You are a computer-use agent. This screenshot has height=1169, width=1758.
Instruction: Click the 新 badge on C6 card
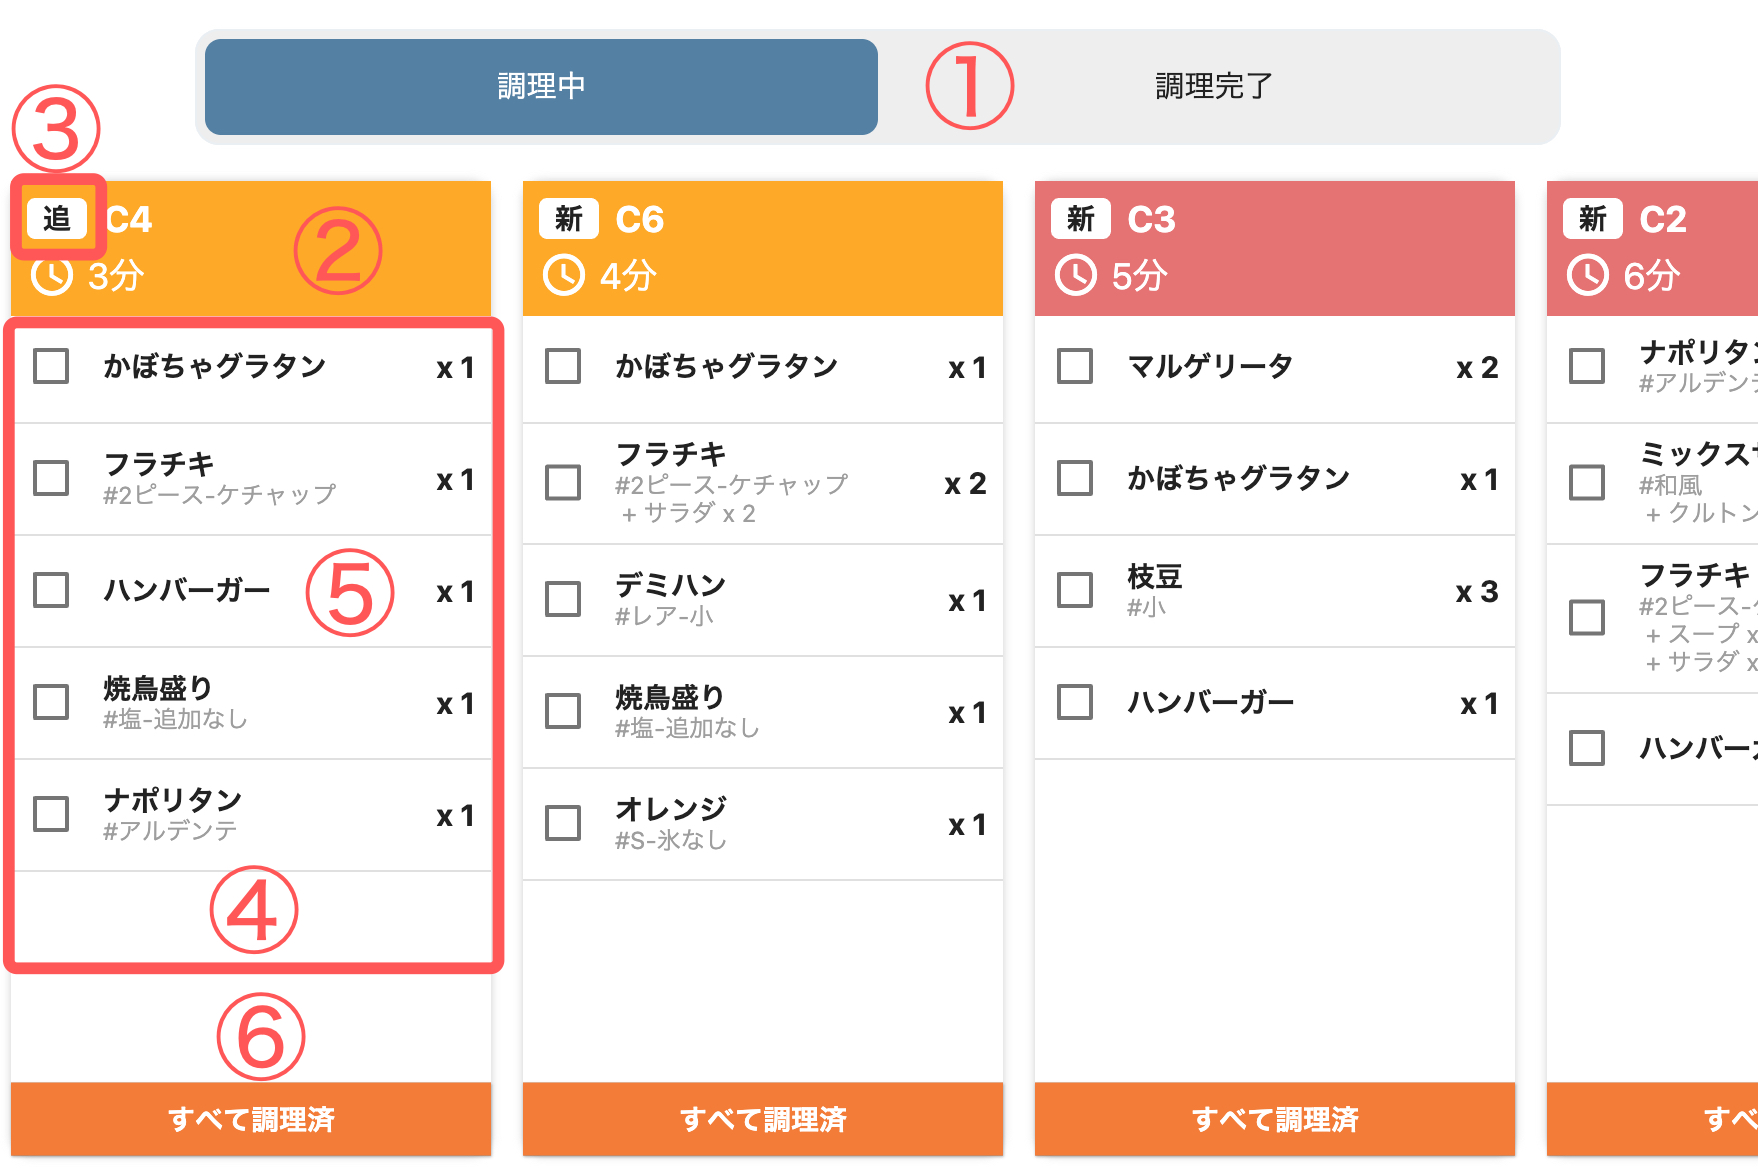pyautogui.click(x=569, y=218)
